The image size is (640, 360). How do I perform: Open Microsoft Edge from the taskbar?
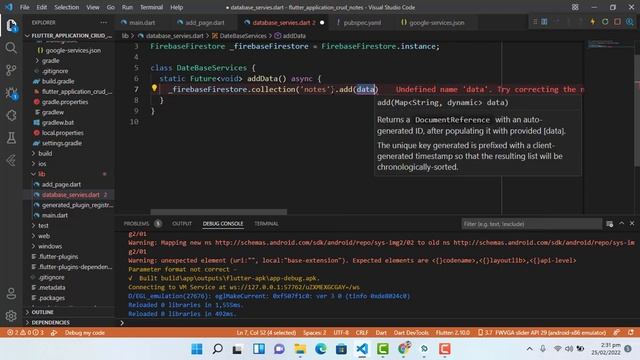click(x=321, y=349)
